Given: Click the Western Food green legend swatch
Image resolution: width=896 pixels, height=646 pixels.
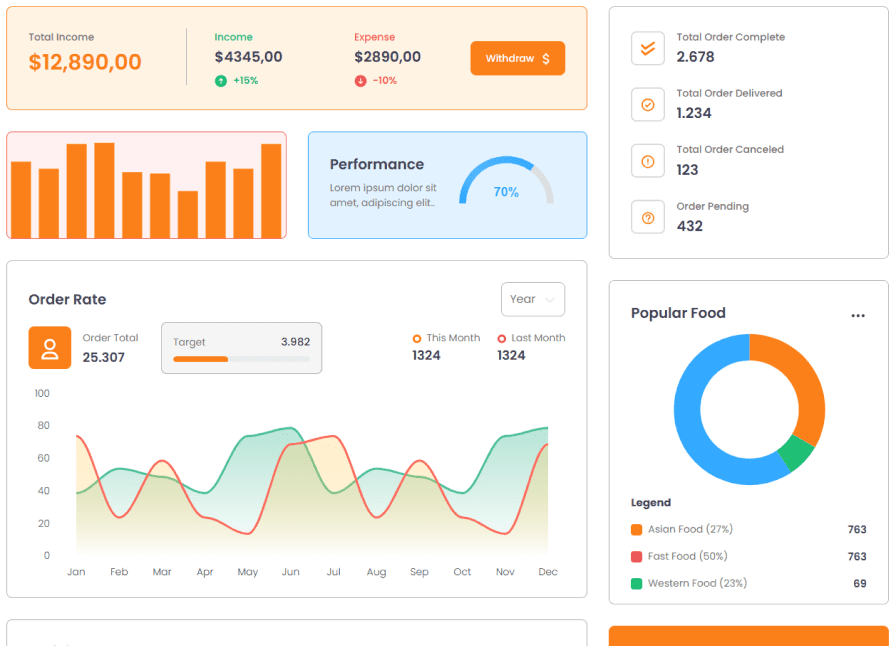Looking at the screenshot, I should 637,584.
